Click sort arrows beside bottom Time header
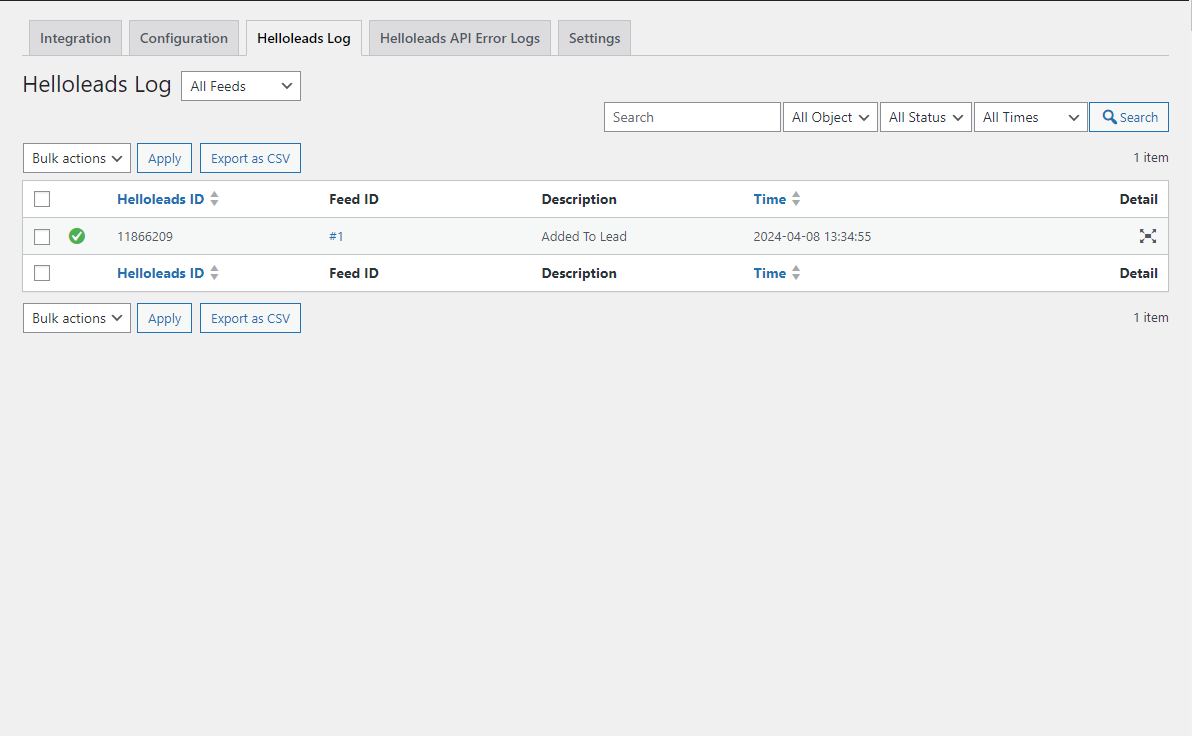1192x736 pixels. click(796, 272)
